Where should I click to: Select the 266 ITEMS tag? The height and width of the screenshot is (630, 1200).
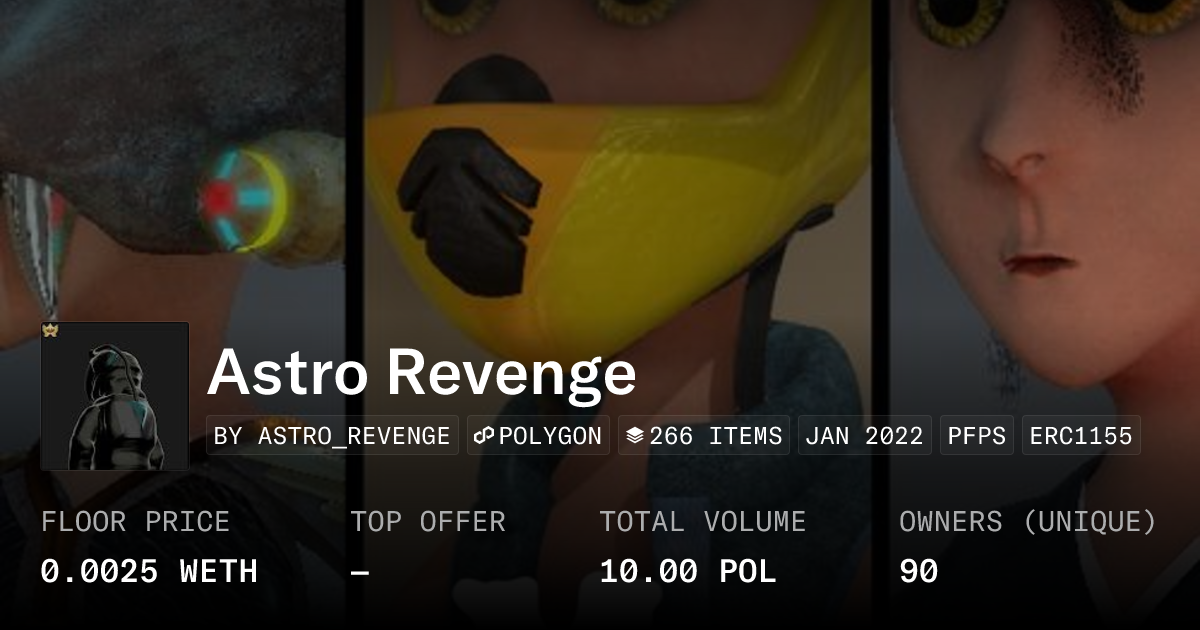point(704,436)
